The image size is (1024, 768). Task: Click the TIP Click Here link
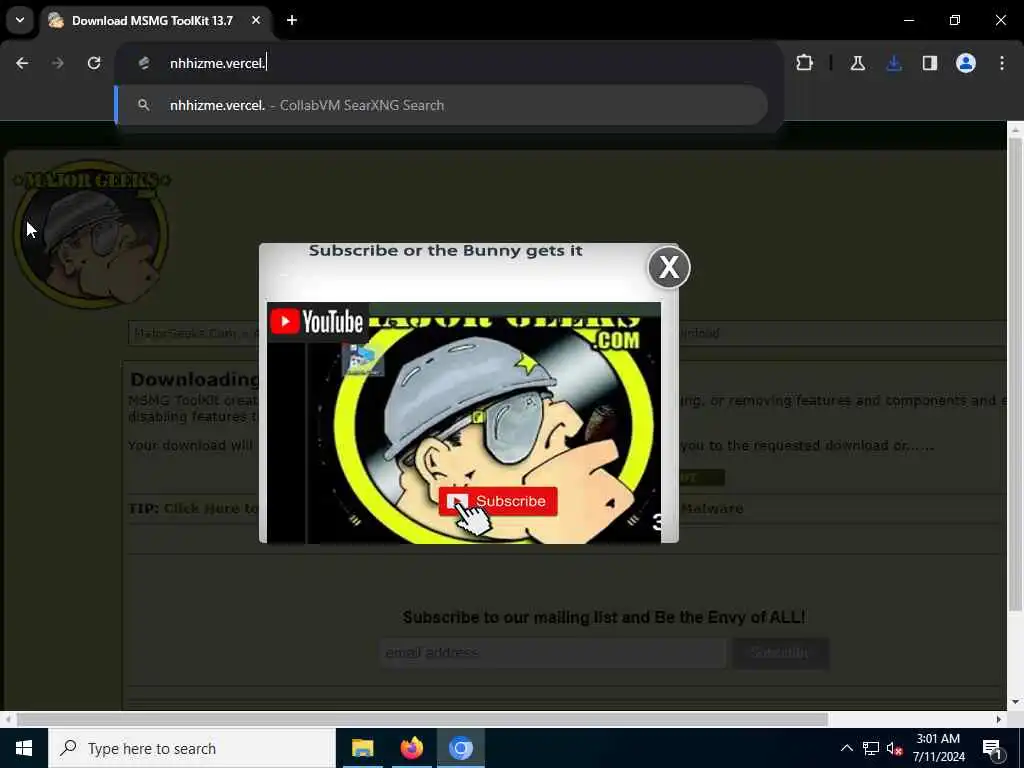tap(210, 508)
